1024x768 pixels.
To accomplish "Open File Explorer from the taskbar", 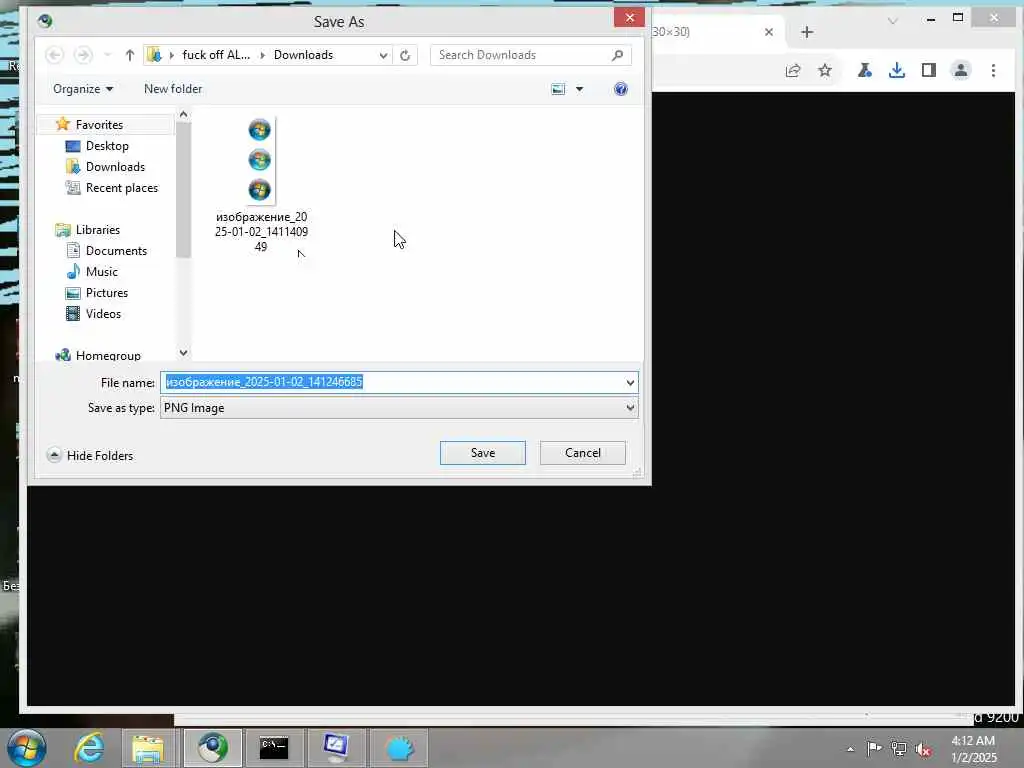I will (148, 748).
